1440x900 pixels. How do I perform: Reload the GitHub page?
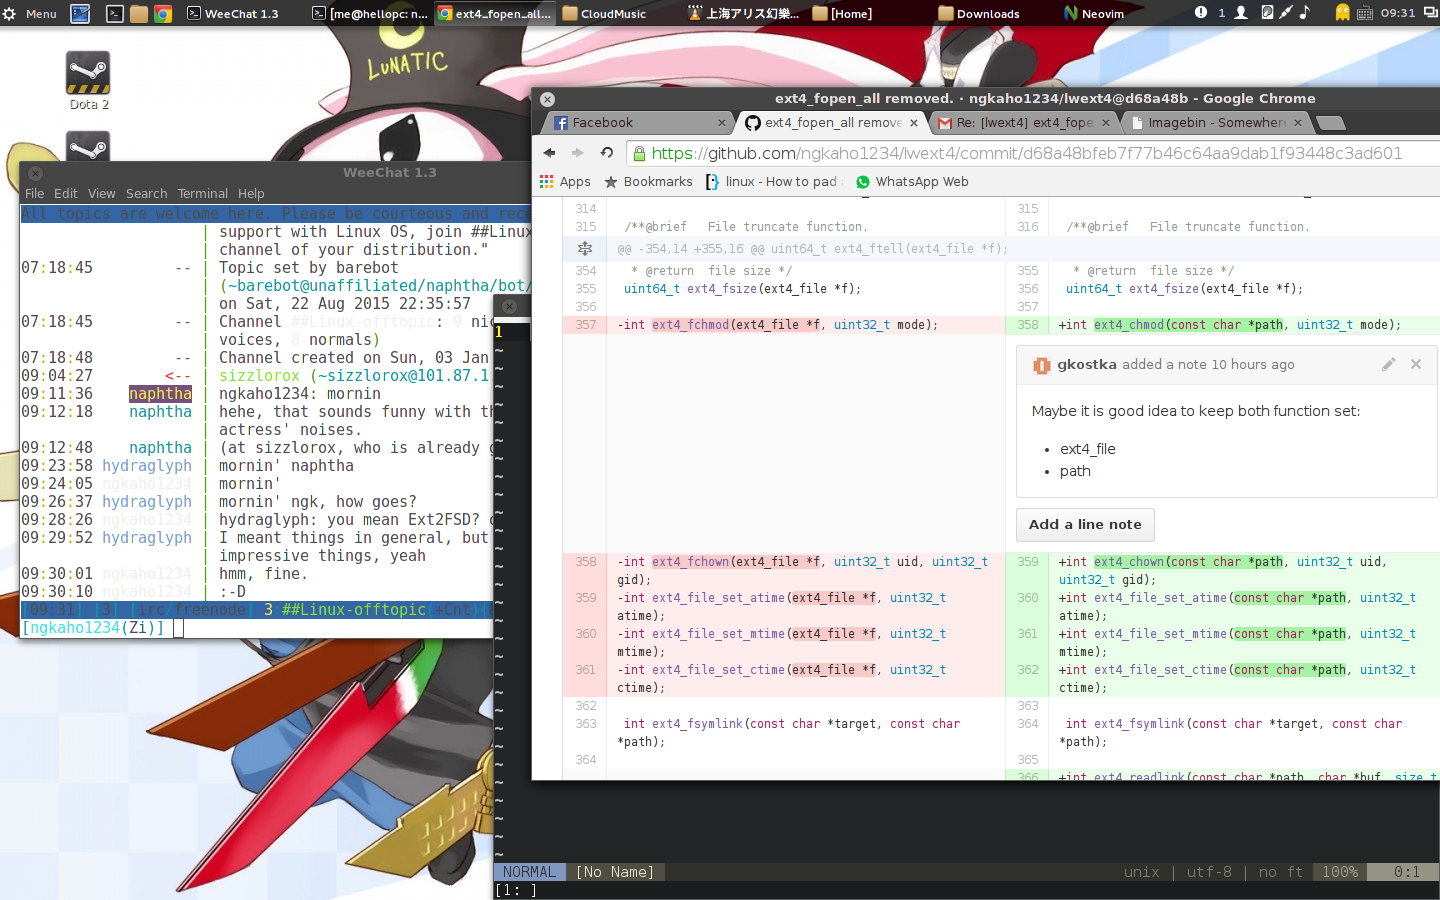click(x=606, y=153)
